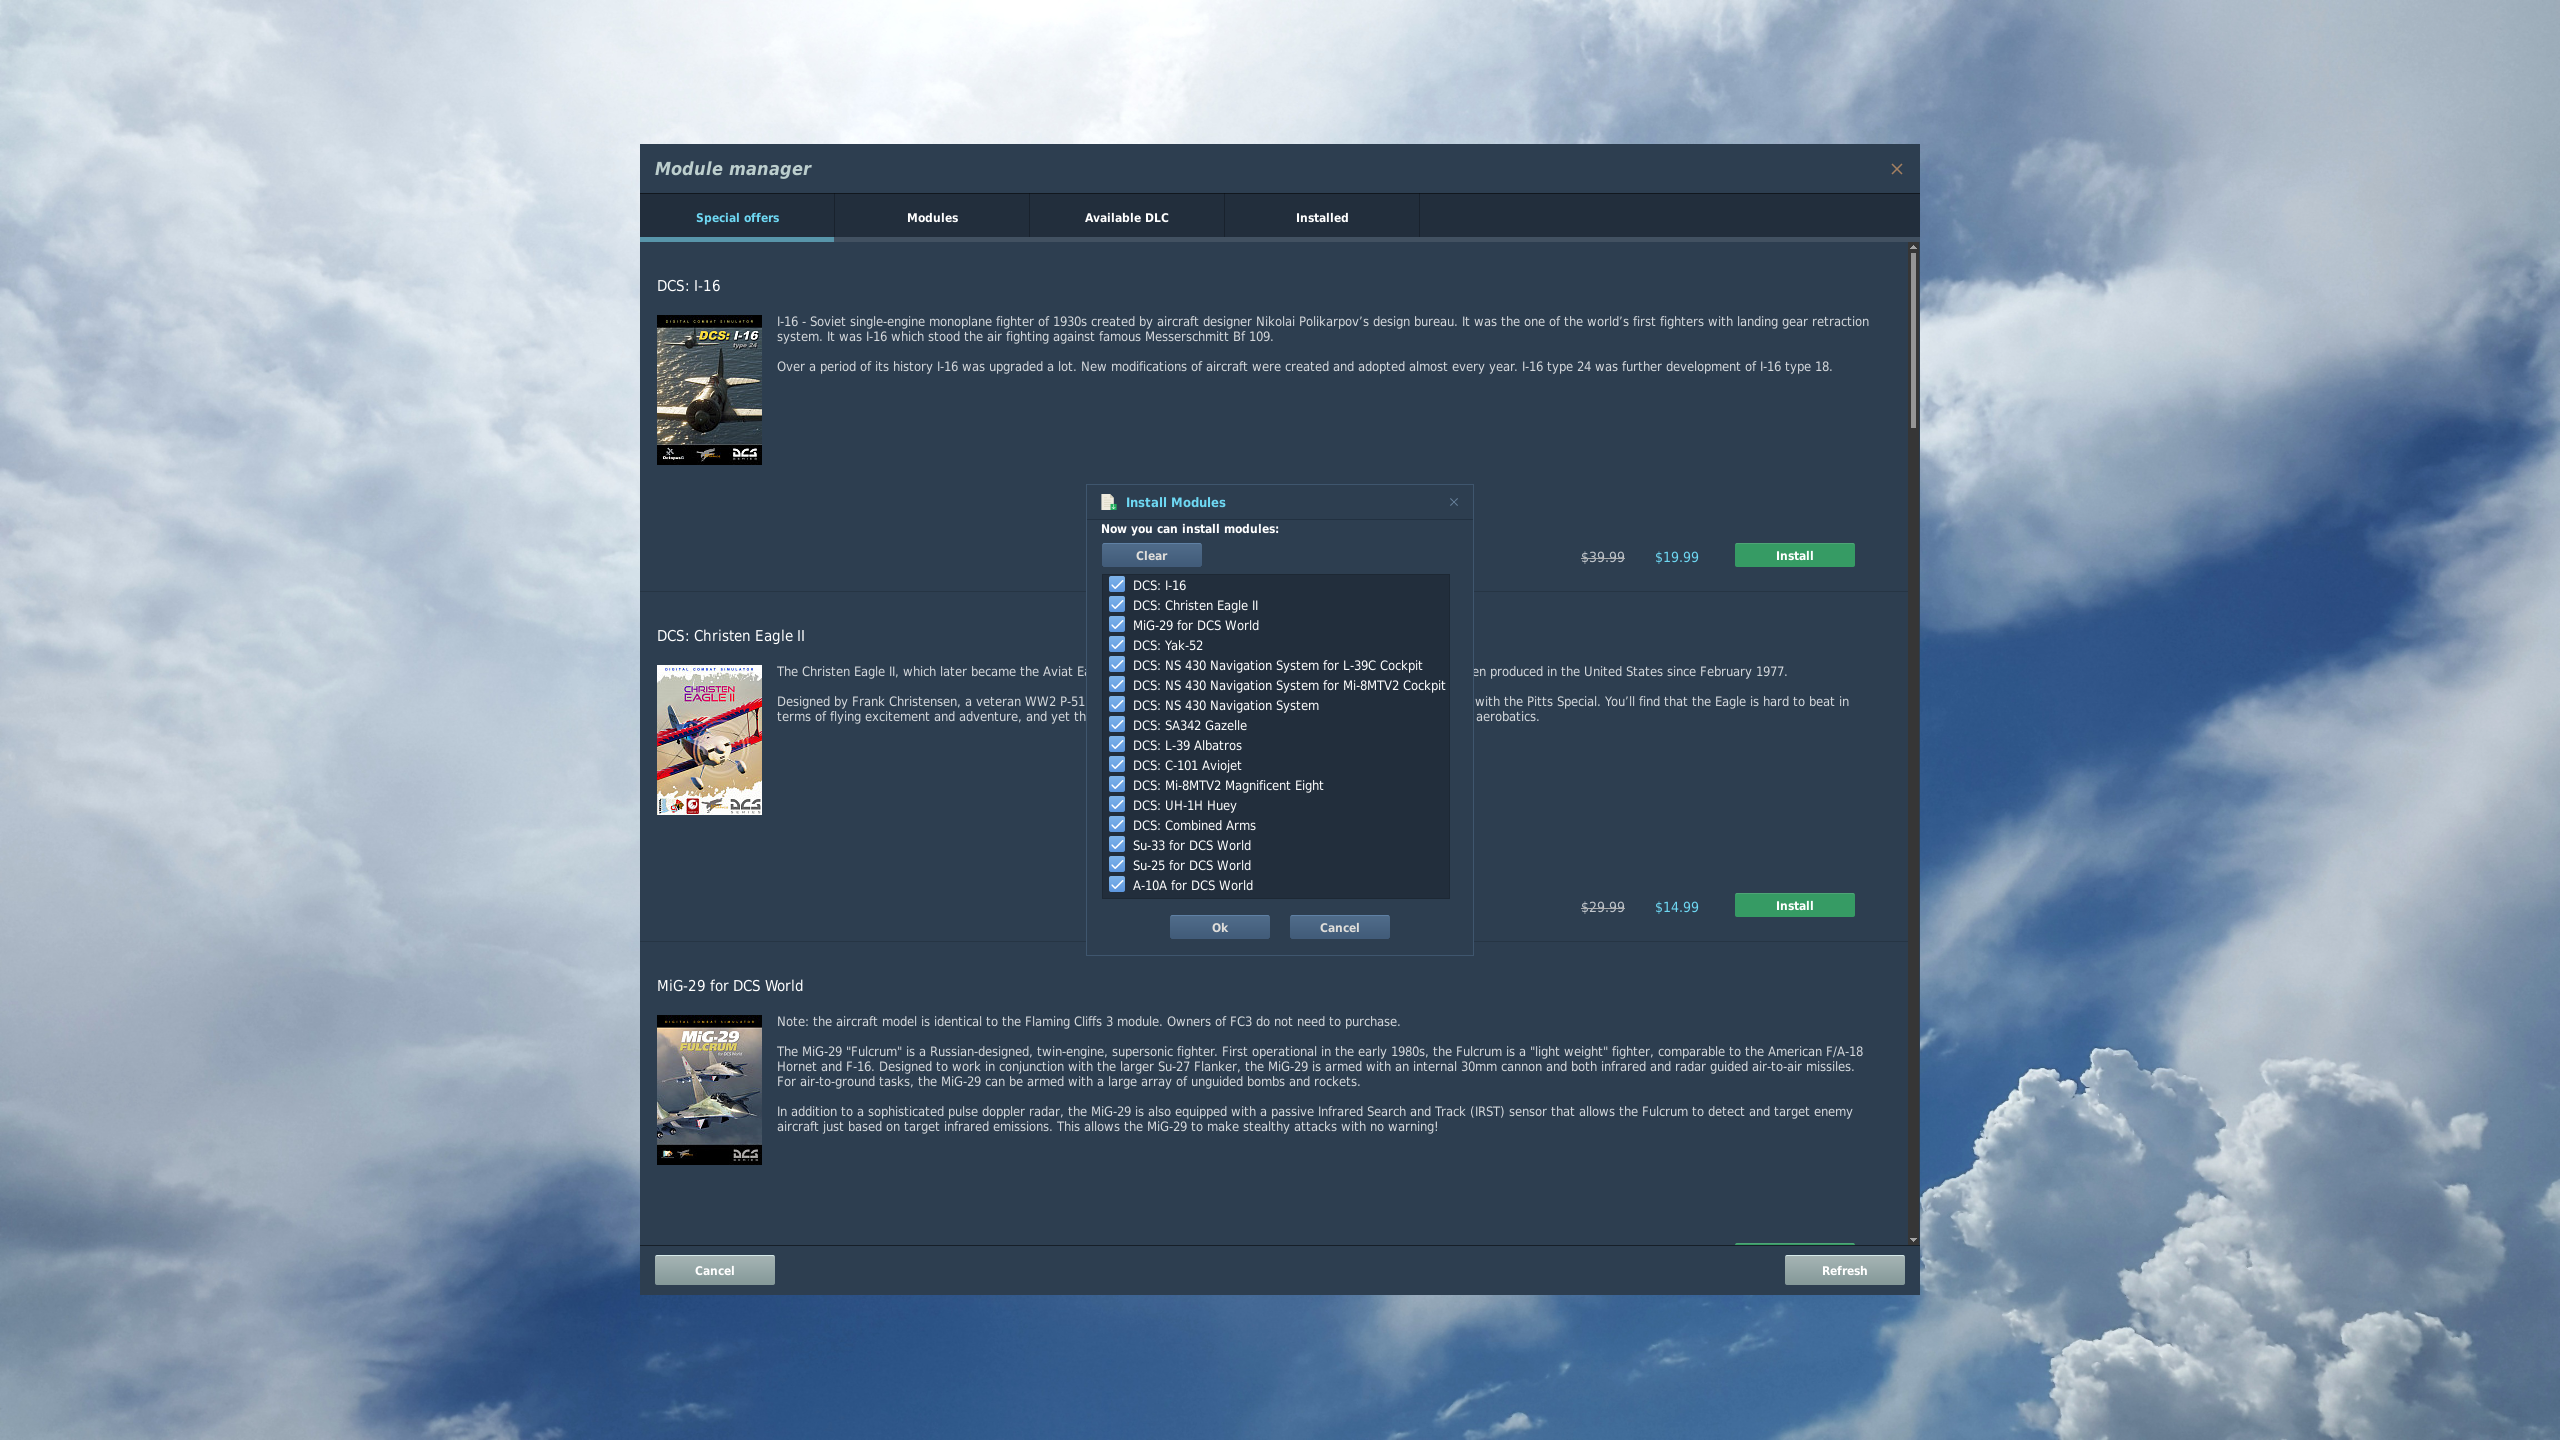This screenshot has width=2560, height=1440.
Task: Install the DCS: I-16 module
Action: coord(1794,555)
